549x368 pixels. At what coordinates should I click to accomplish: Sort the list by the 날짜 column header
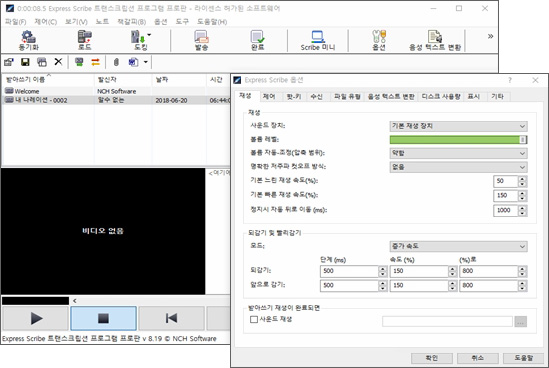179,80
